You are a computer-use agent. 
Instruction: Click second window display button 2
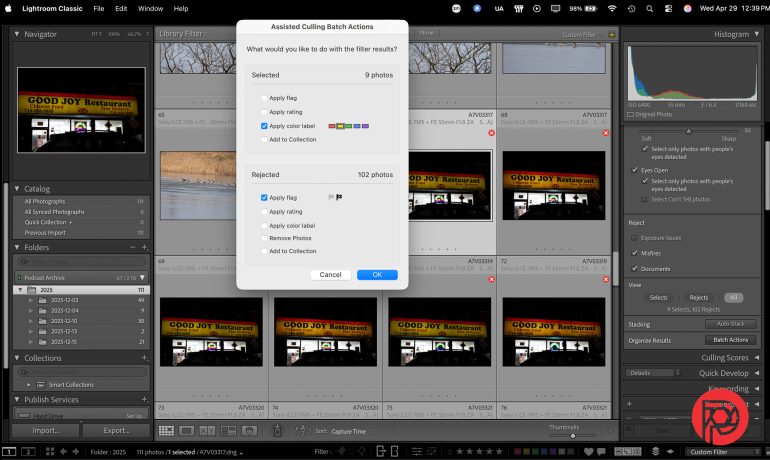(x=28, y=452)
